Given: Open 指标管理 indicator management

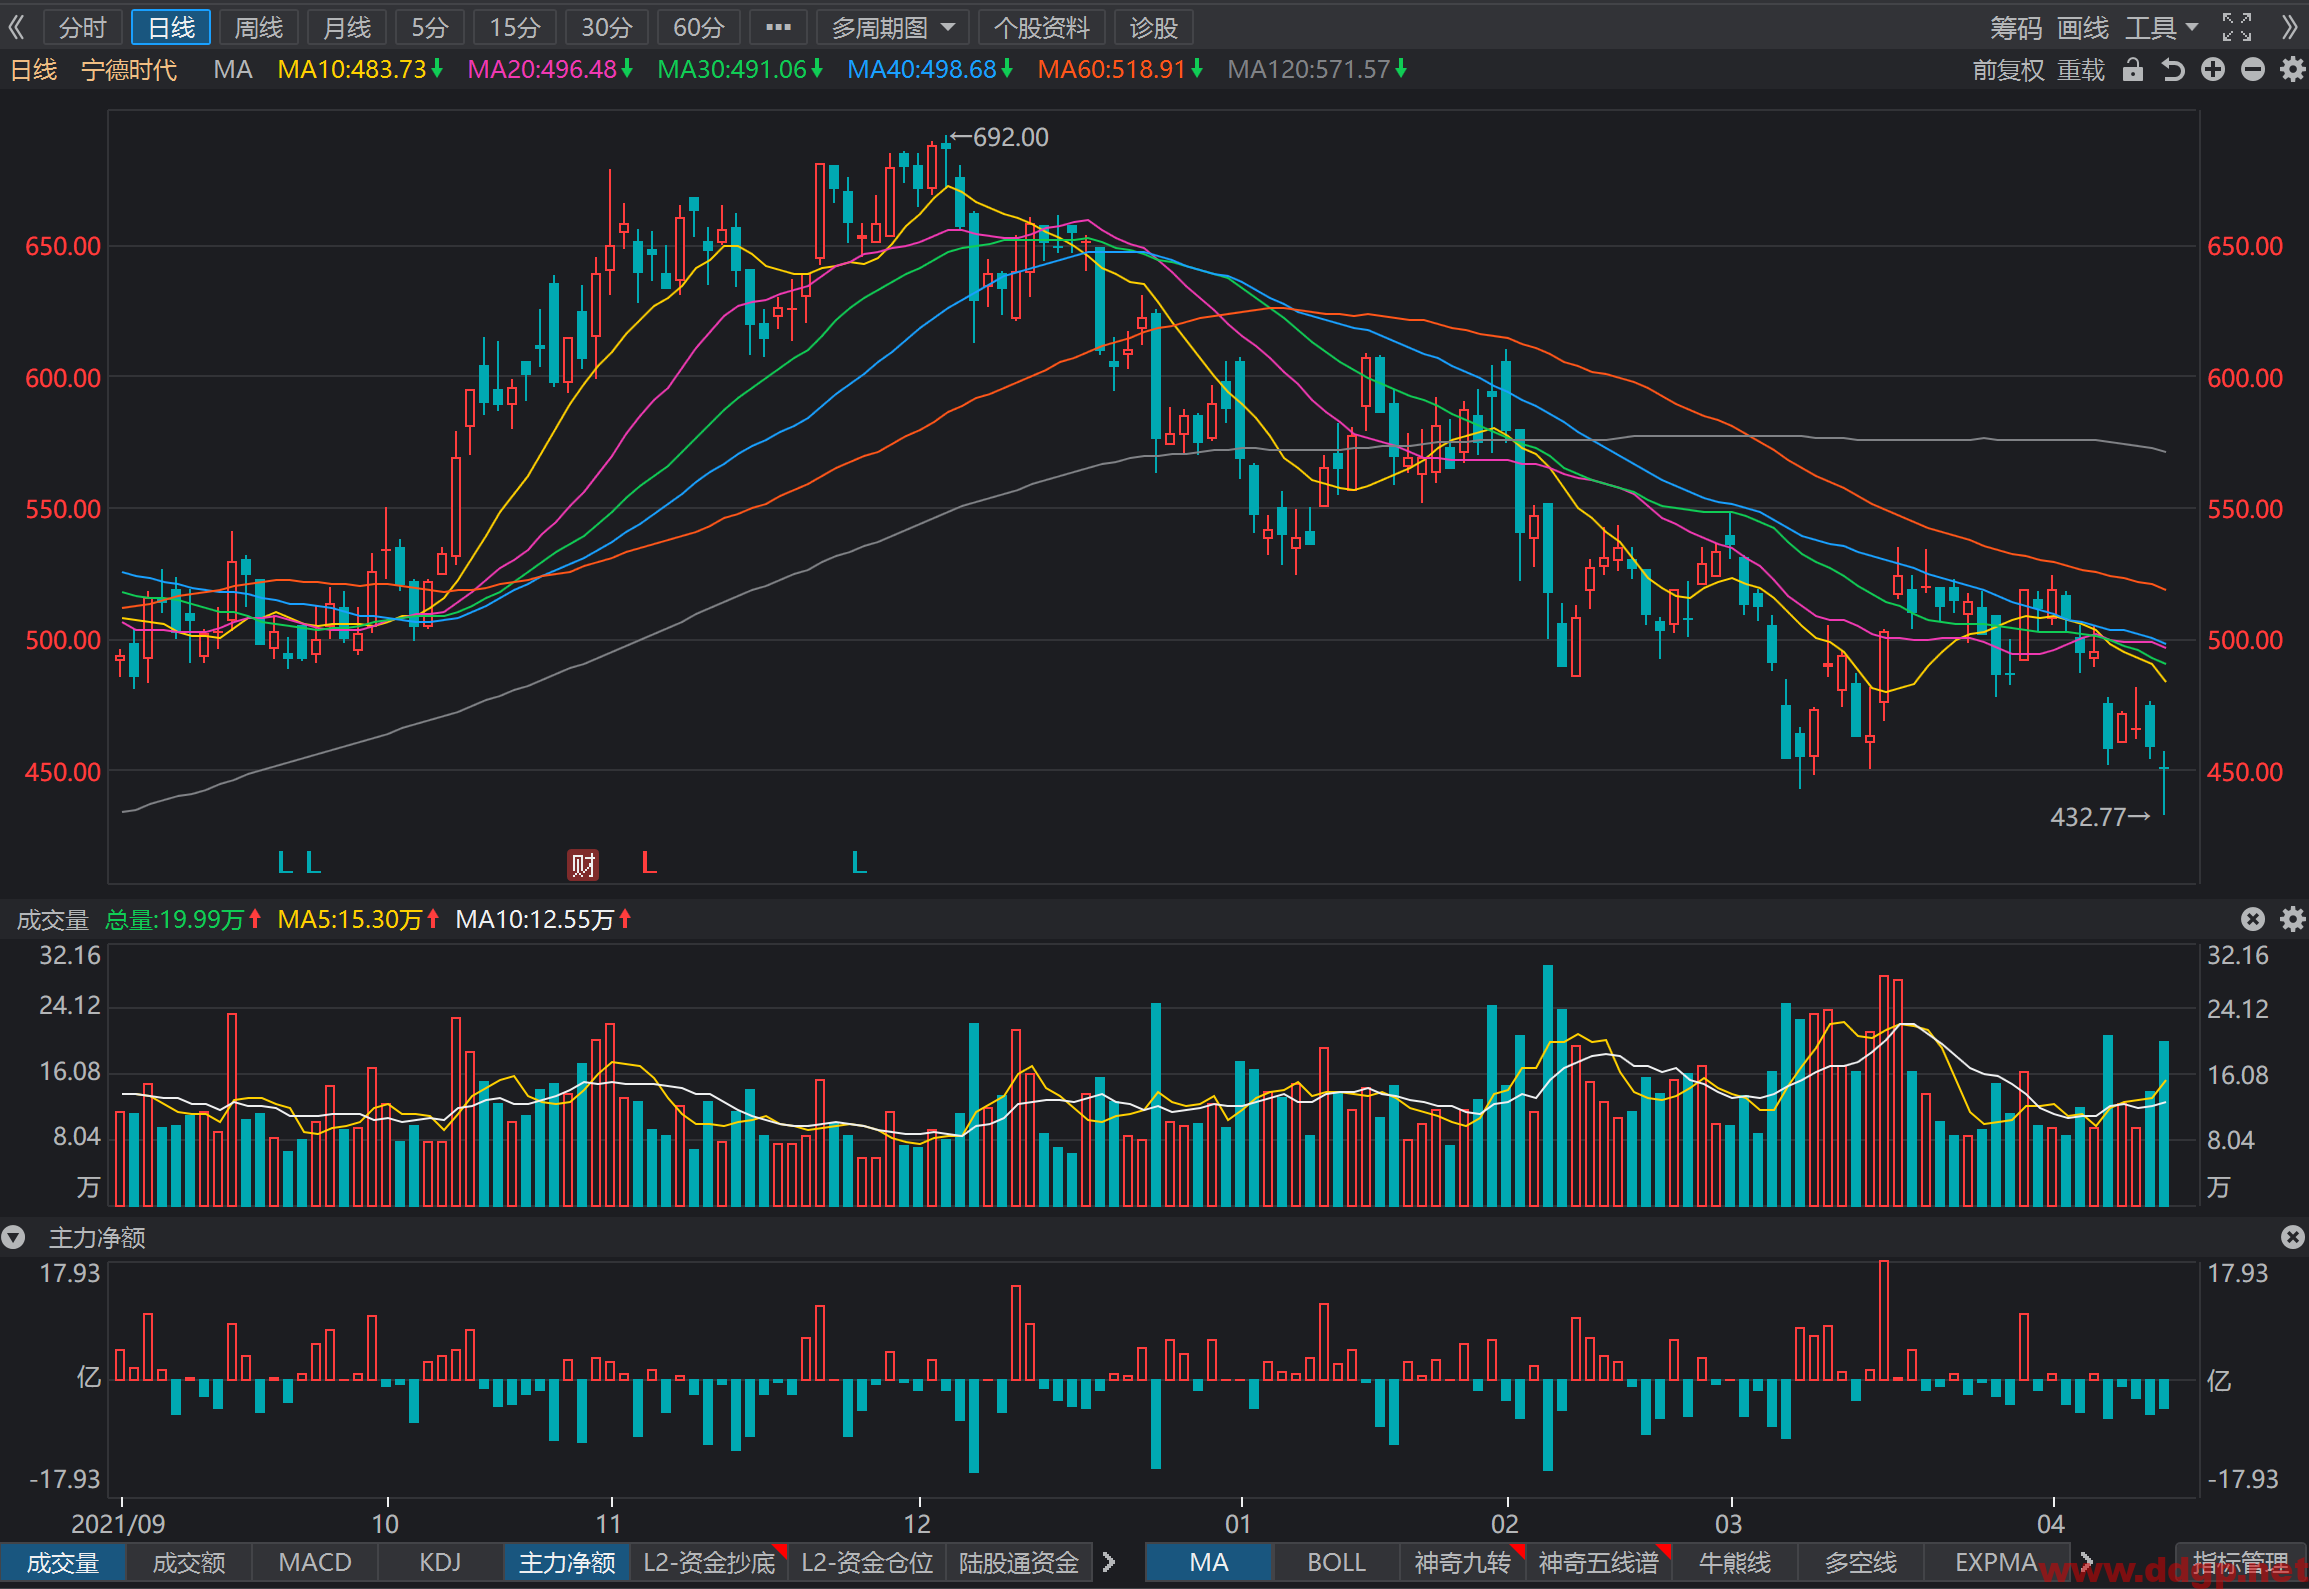Looking at the screenshot, I should pos(2241,1562).
